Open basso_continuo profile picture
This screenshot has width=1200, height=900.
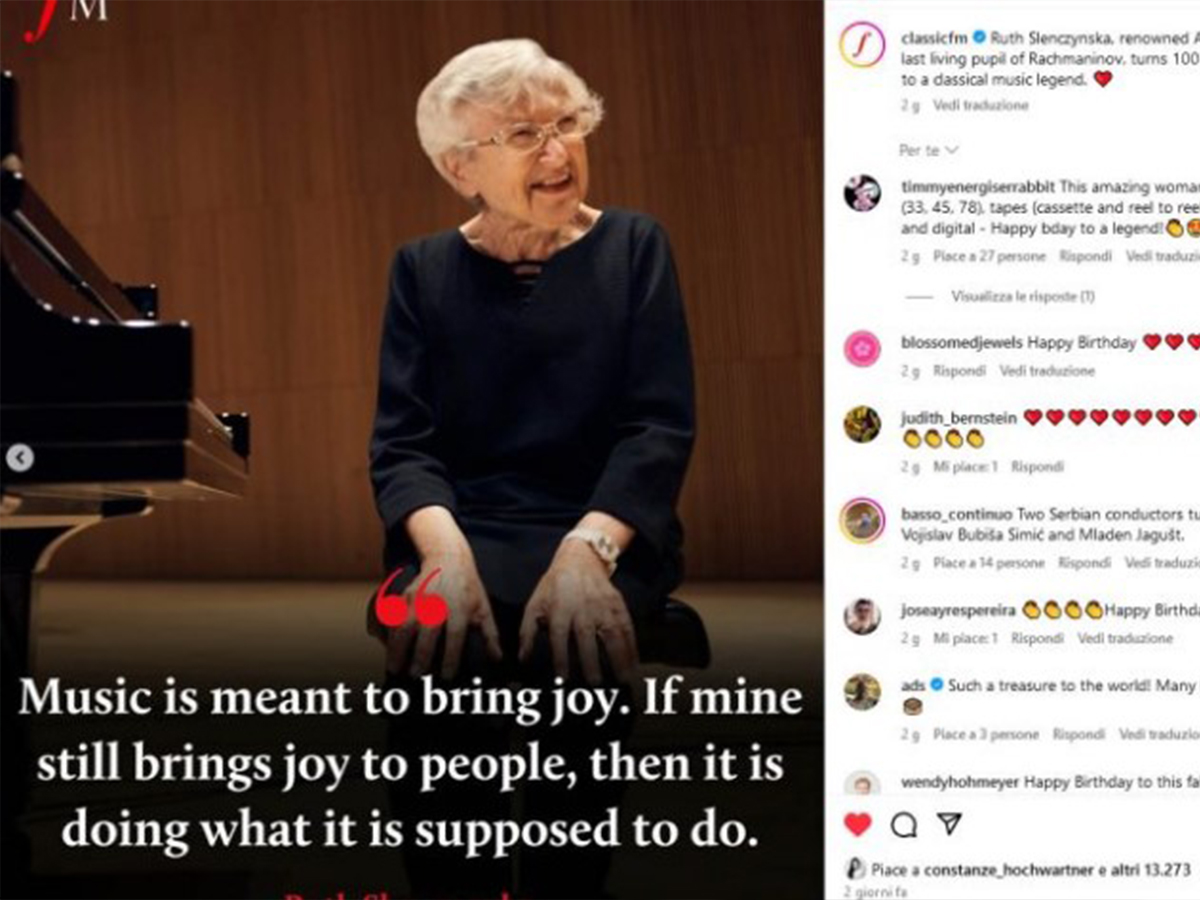pos(862,520)
